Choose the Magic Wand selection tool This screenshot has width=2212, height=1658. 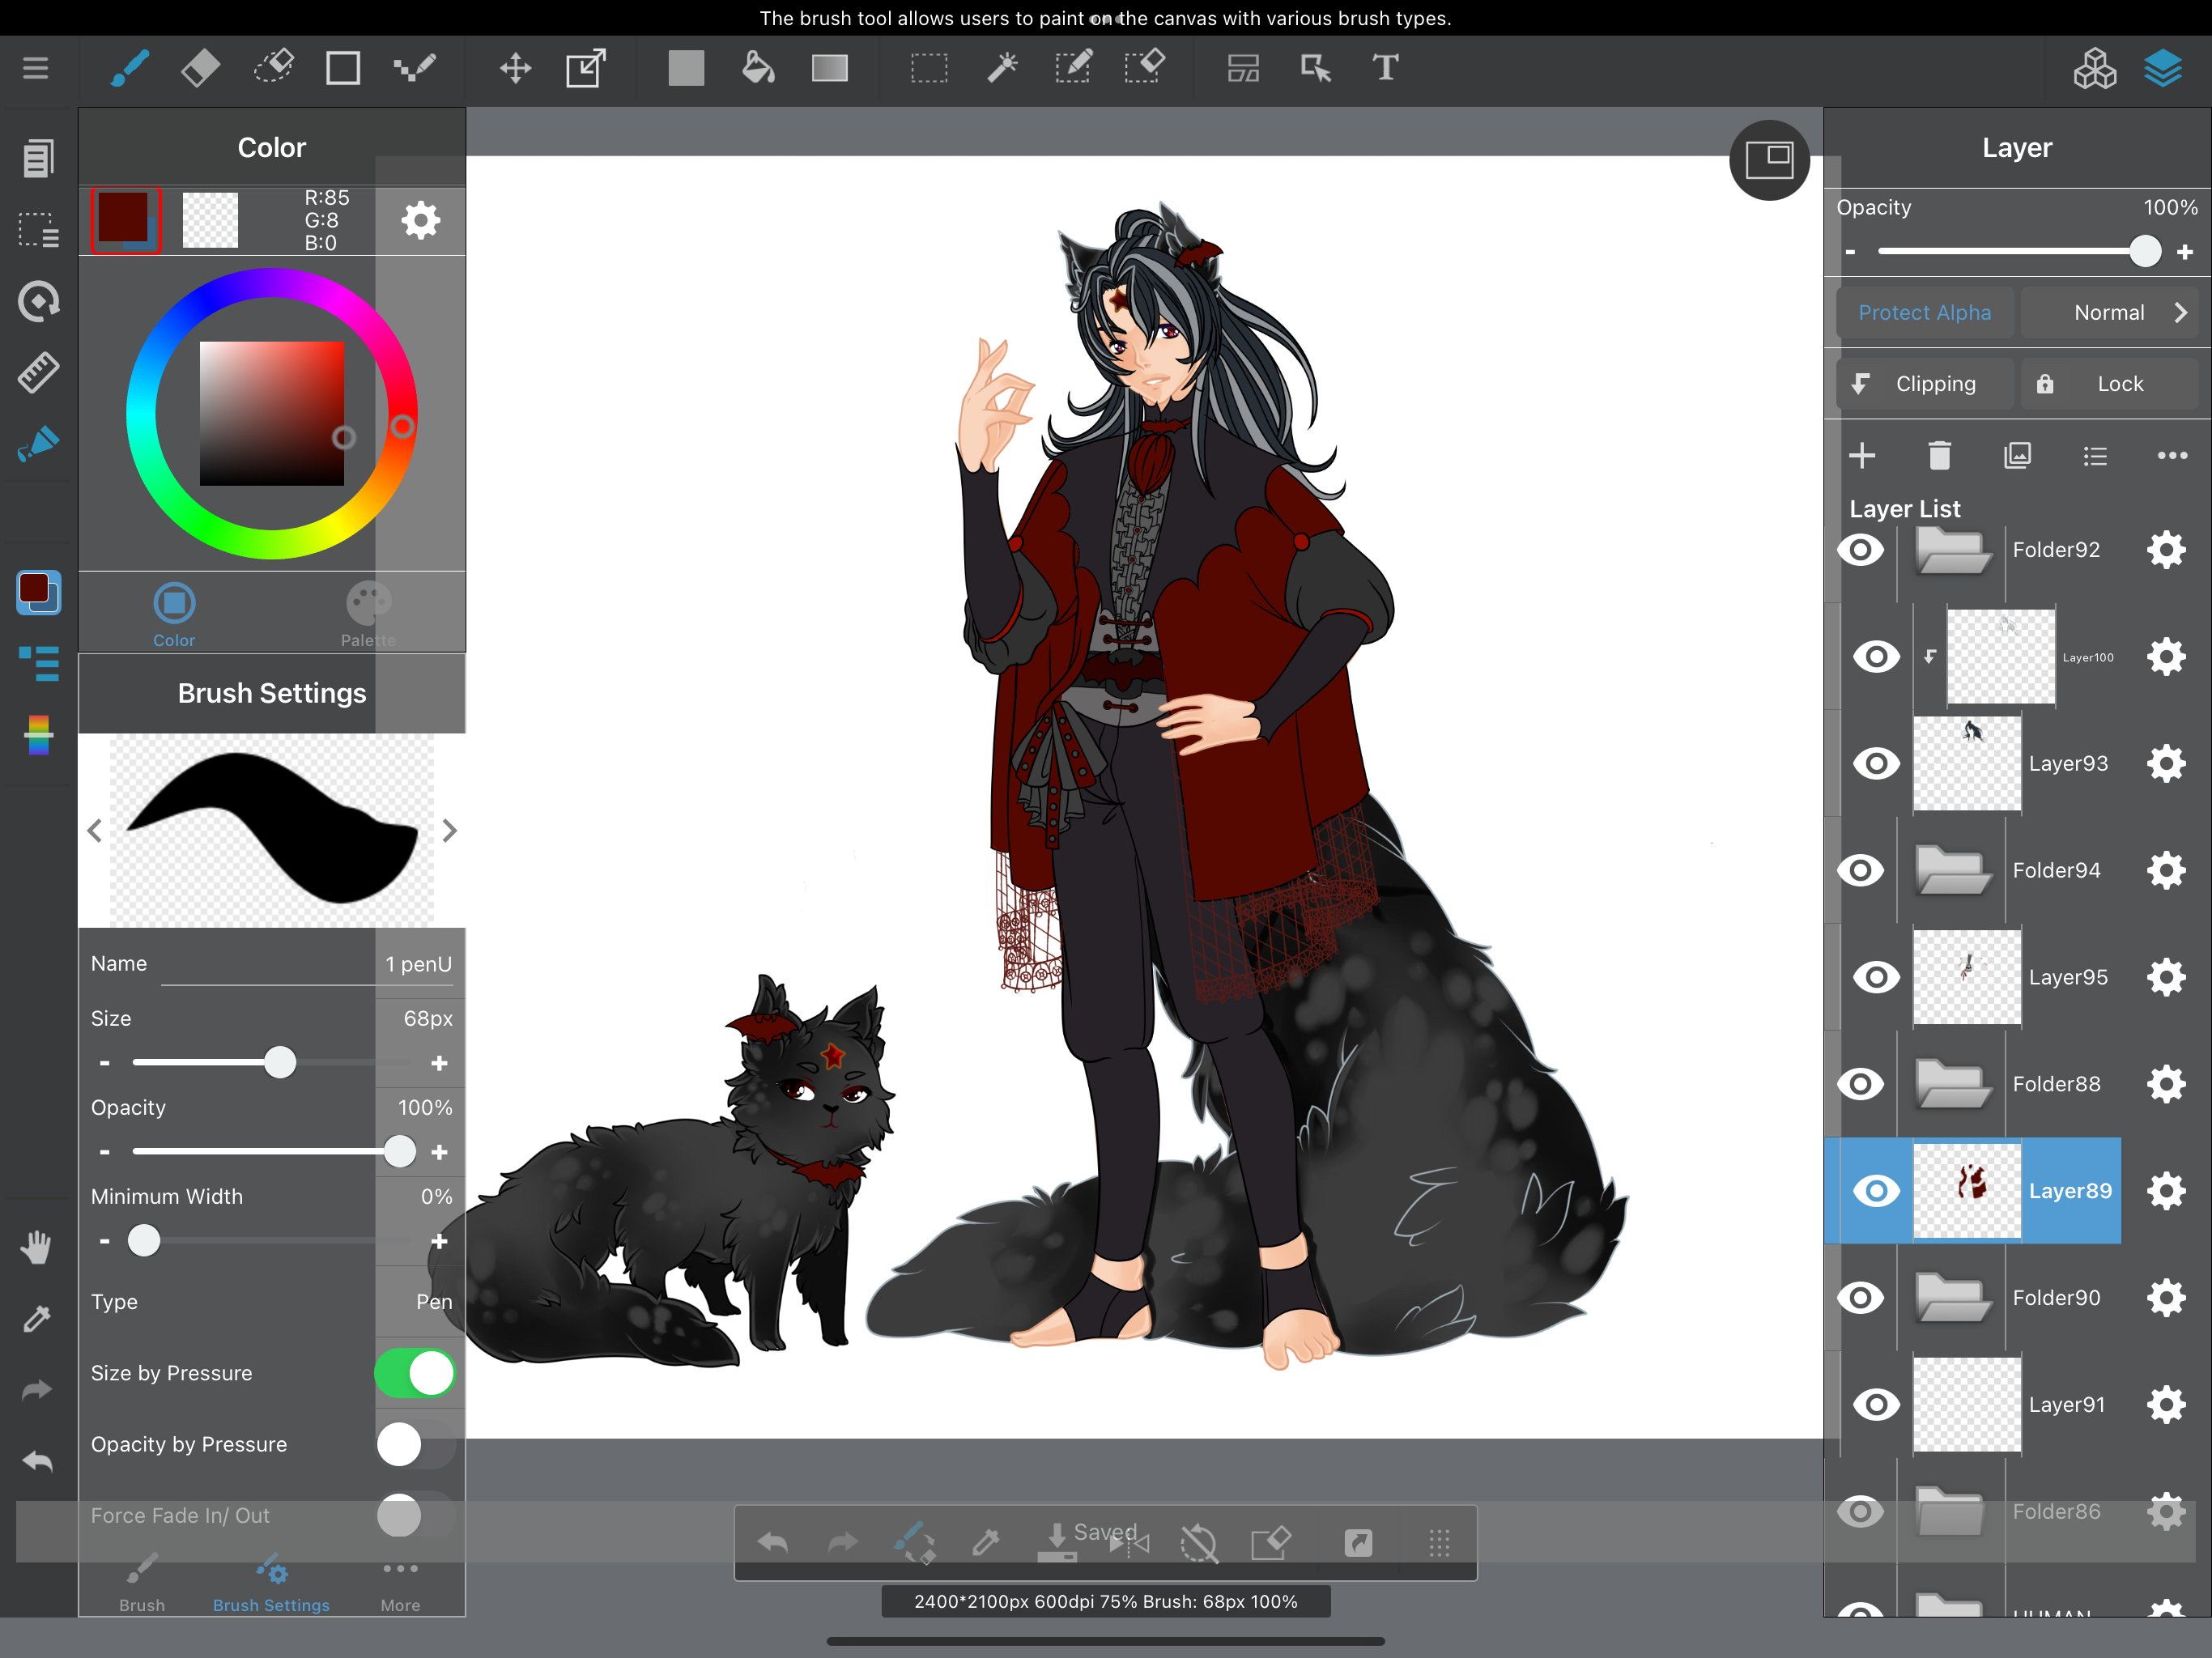1001,68
